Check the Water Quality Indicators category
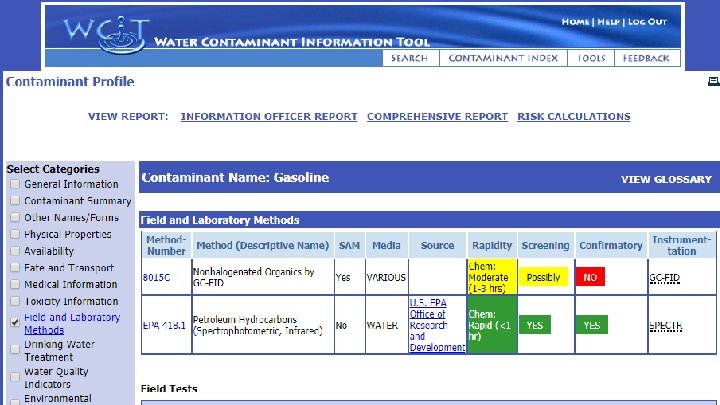The width and height of the screenshot is (720, 405). click(15, 377)
